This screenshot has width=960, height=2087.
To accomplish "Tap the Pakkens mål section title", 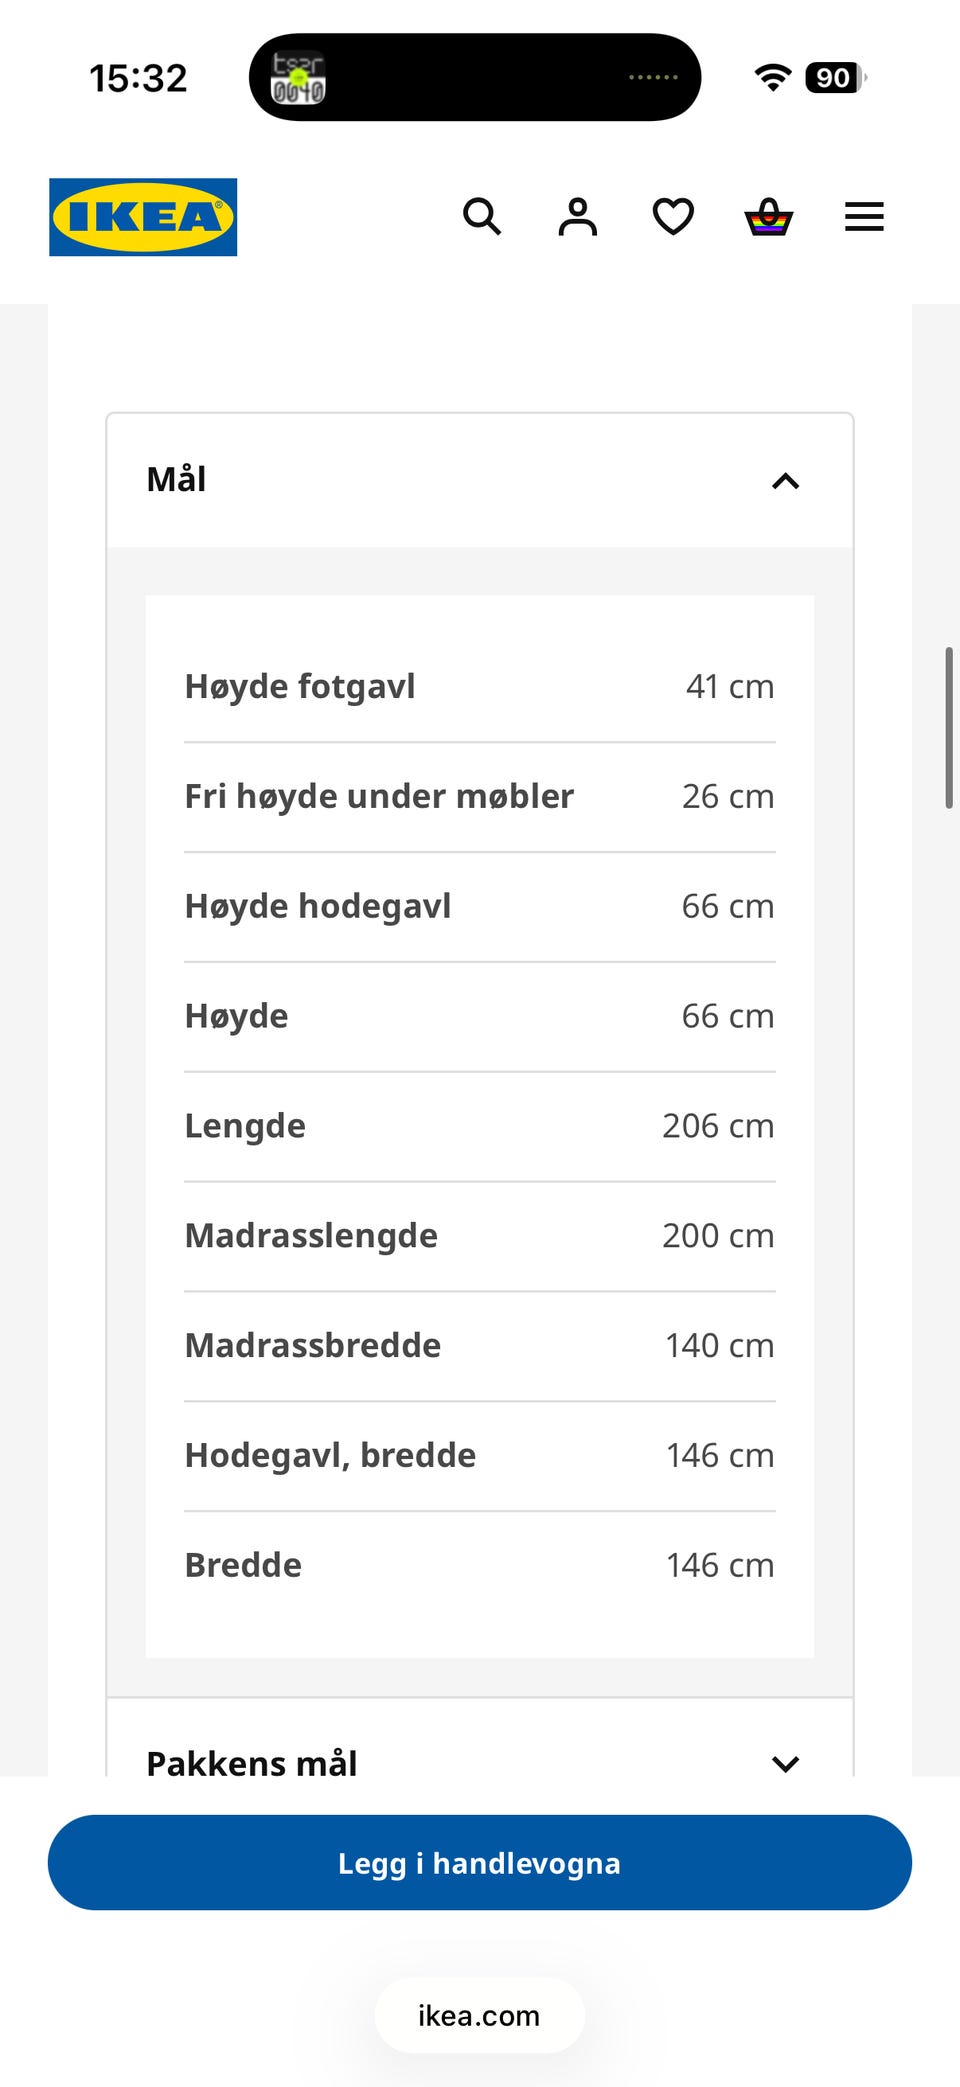I will click(252, 1762).
